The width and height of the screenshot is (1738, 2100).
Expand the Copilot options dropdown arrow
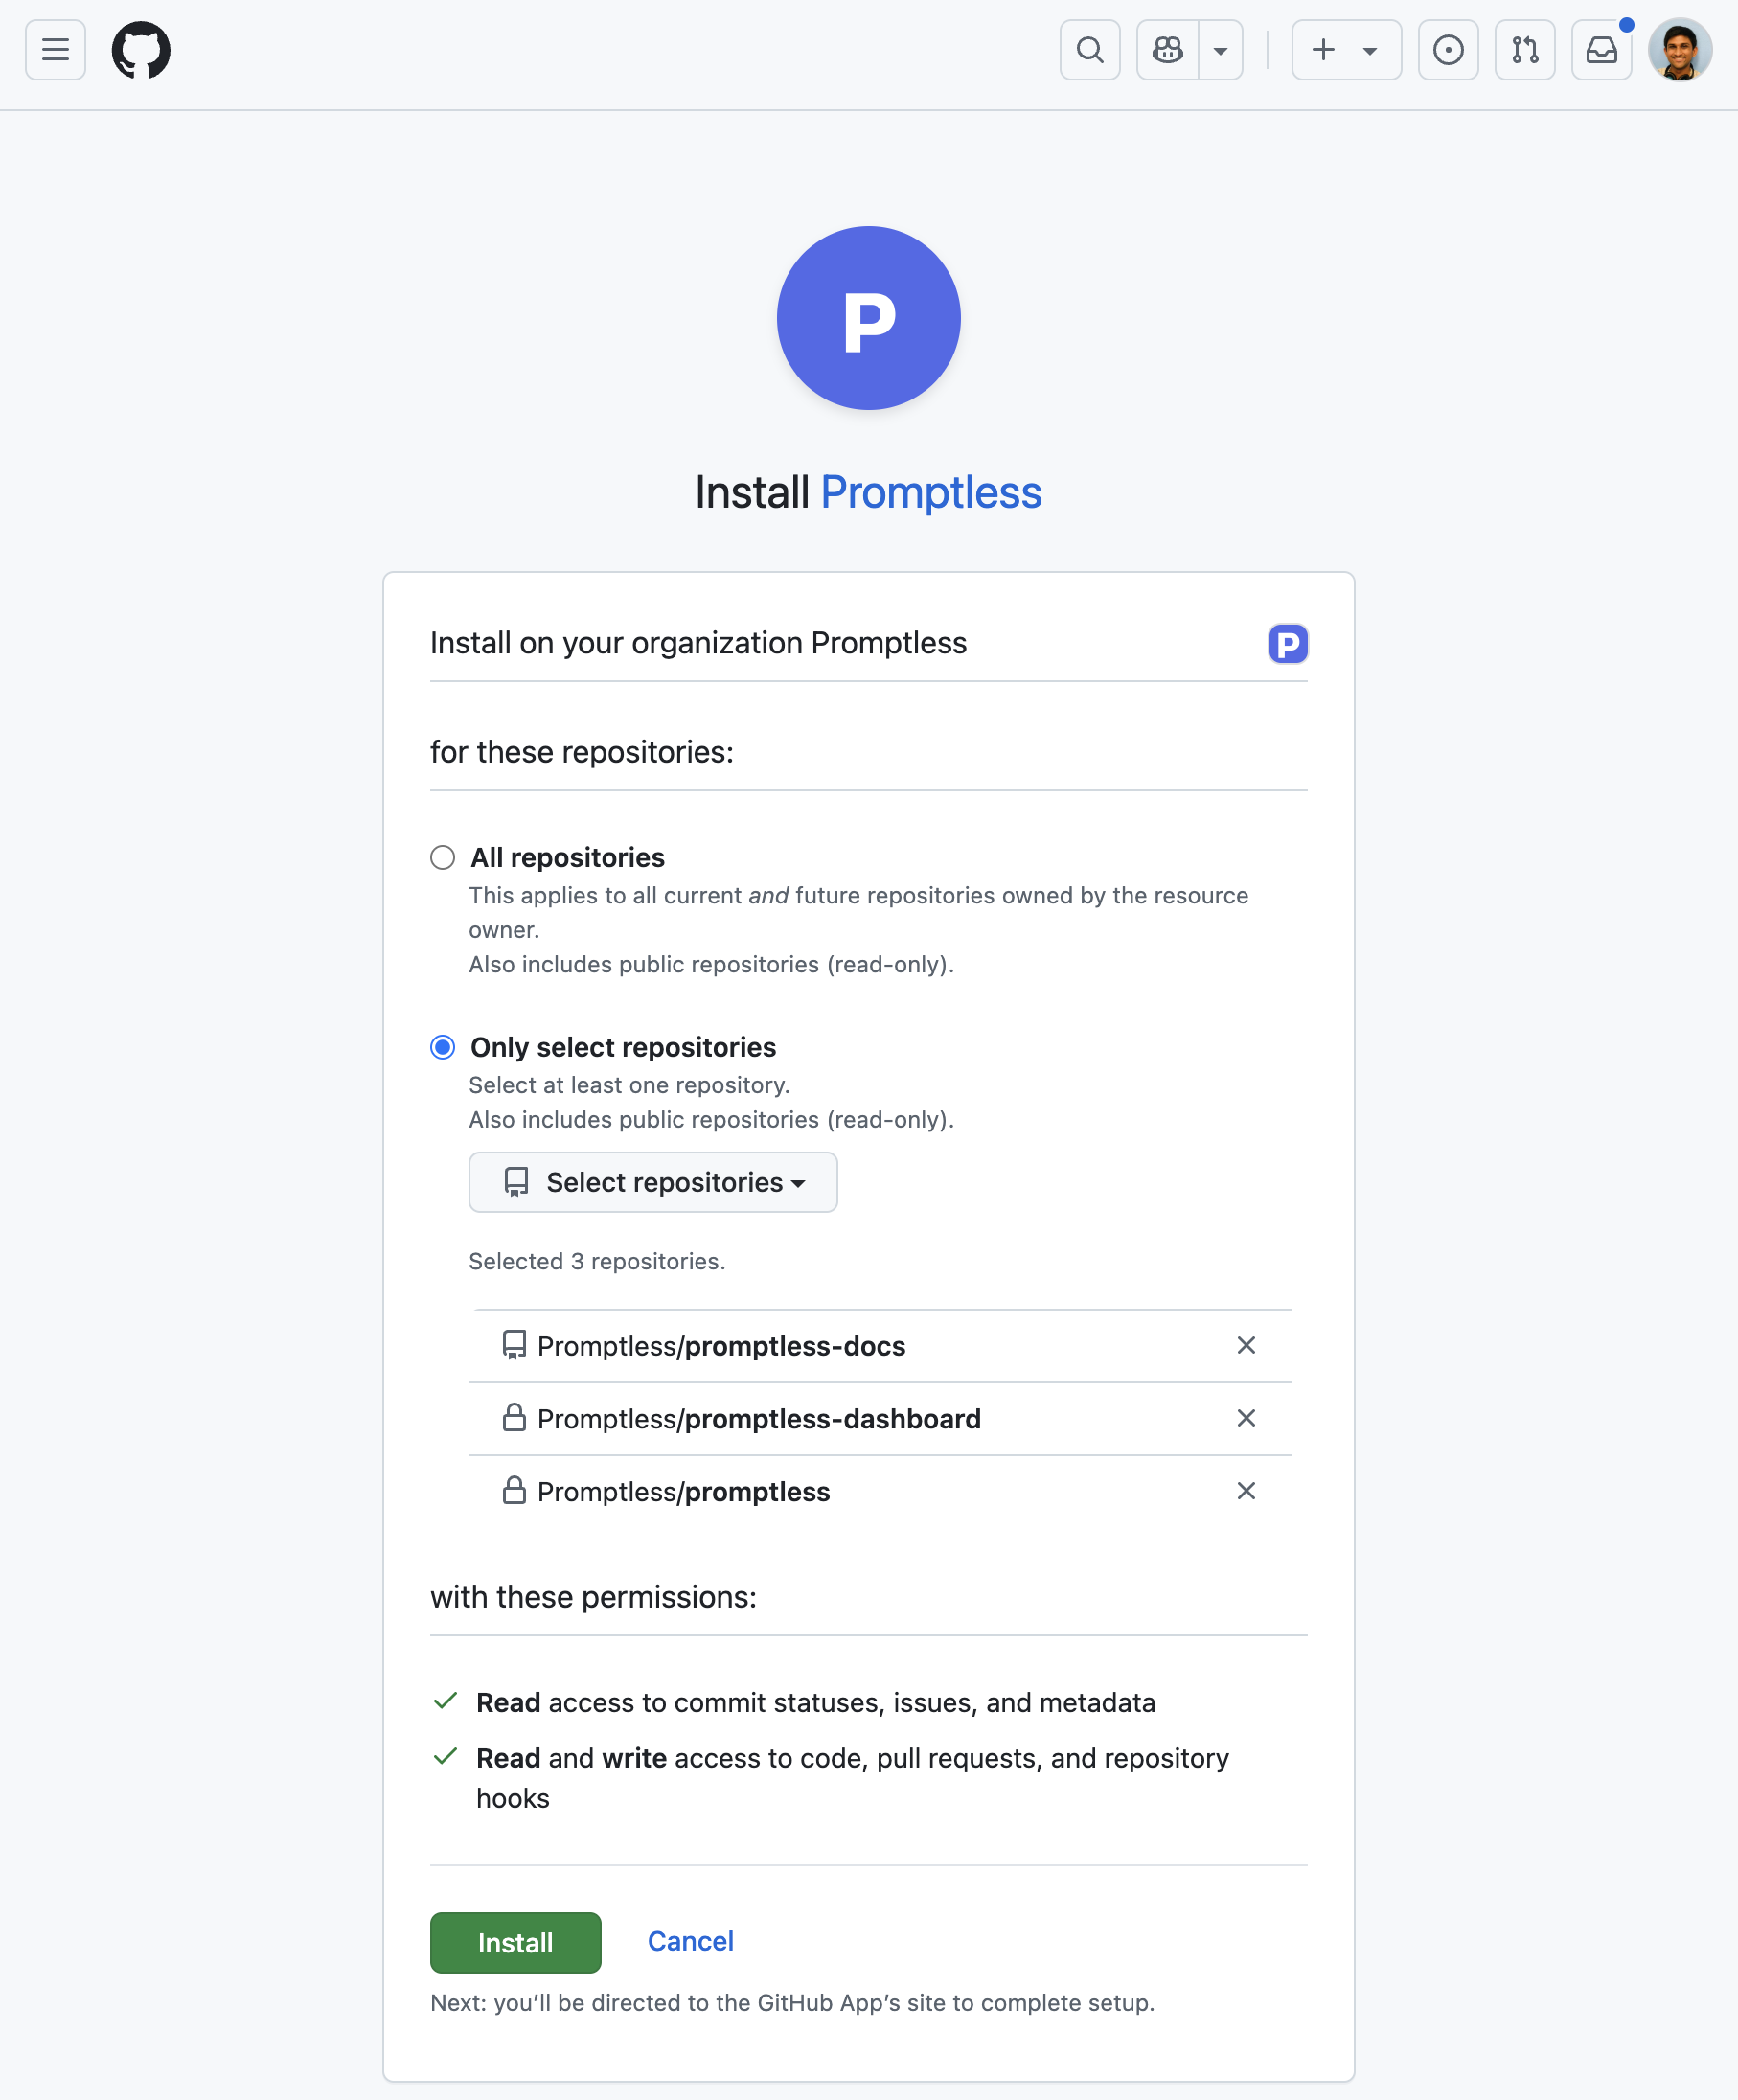point(1219,50)
